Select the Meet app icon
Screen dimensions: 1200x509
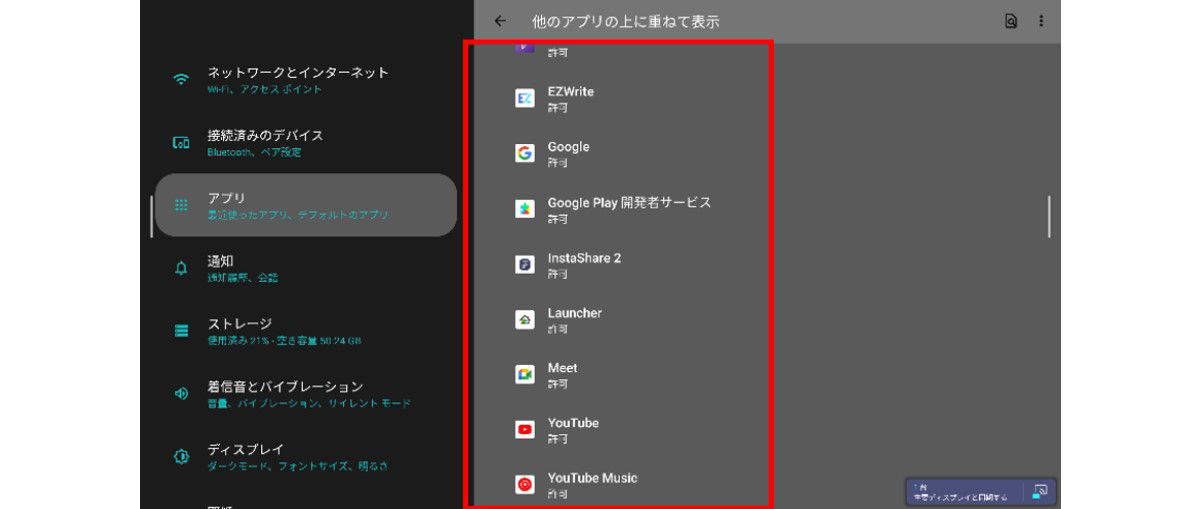525,374
